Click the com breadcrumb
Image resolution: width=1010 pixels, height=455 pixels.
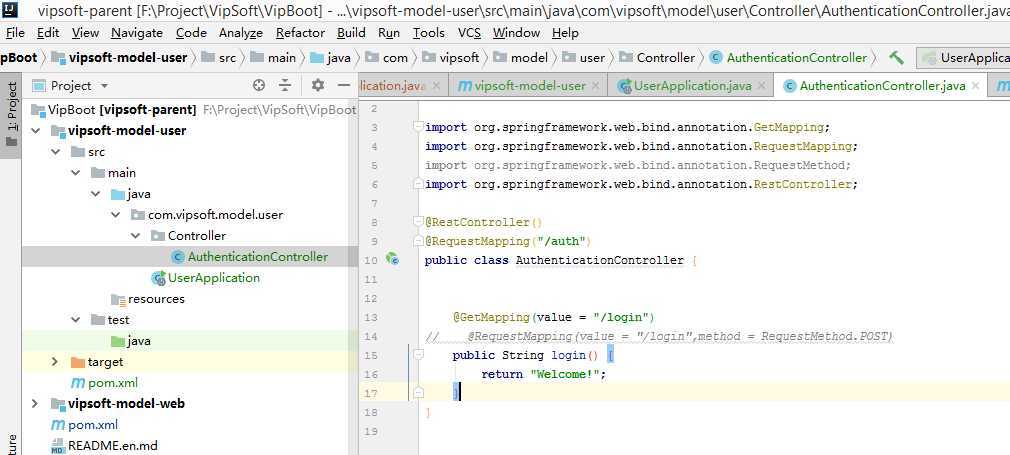(386, 58)
